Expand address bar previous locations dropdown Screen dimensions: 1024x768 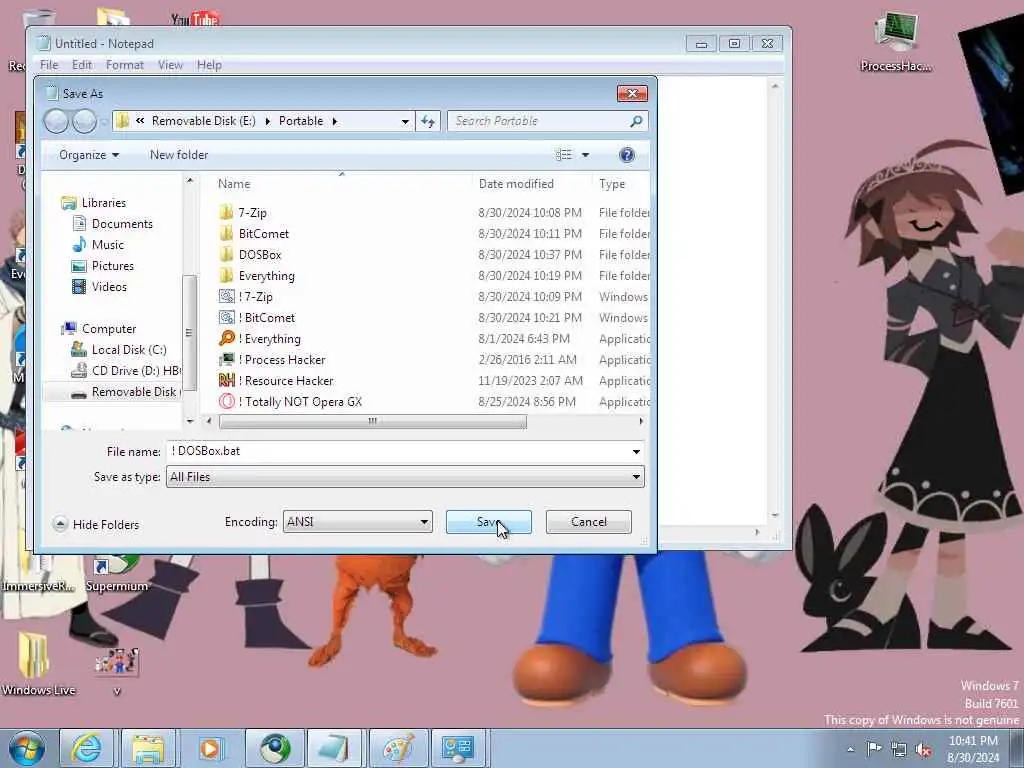coord(405,121)
